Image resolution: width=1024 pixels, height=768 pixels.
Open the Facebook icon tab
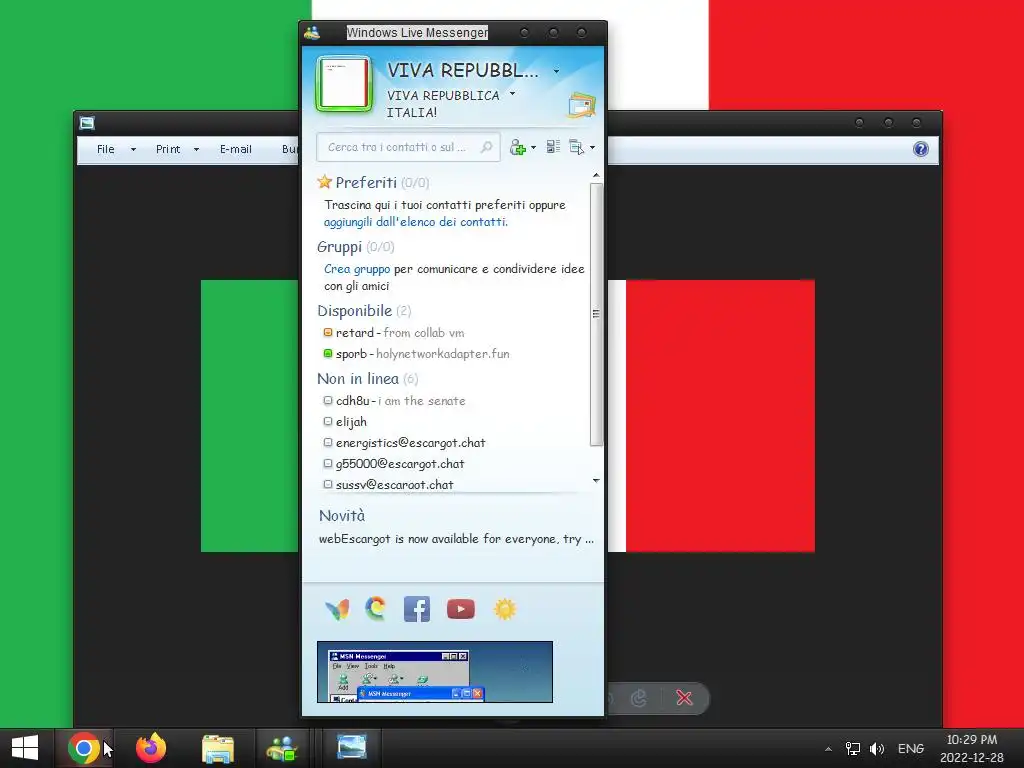point(417,609)
